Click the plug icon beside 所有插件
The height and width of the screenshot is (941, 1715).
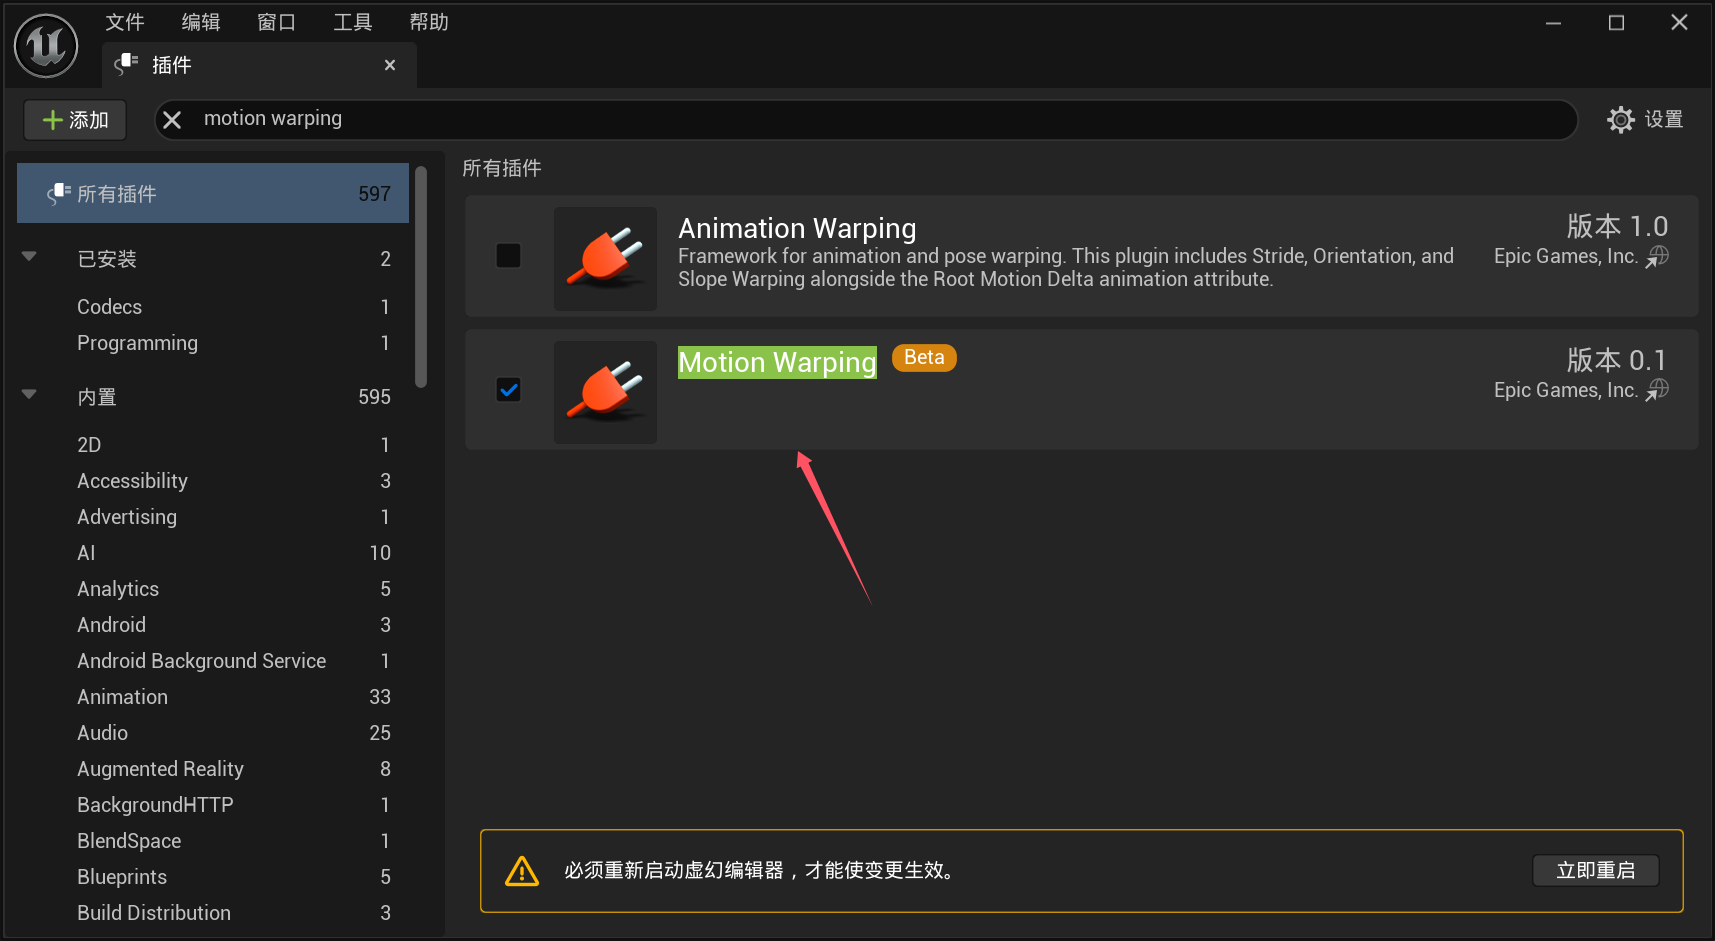coord(59,193)
